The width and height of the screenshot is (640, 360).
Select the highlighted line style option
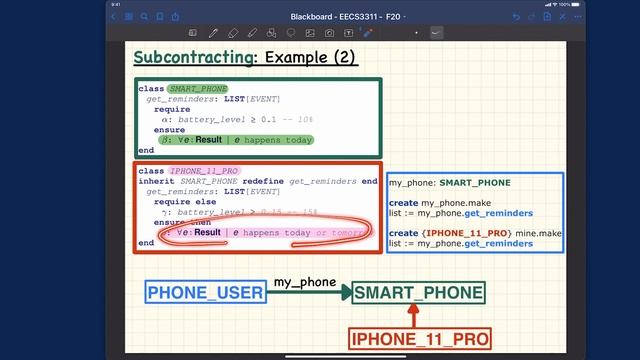(437, 33)
